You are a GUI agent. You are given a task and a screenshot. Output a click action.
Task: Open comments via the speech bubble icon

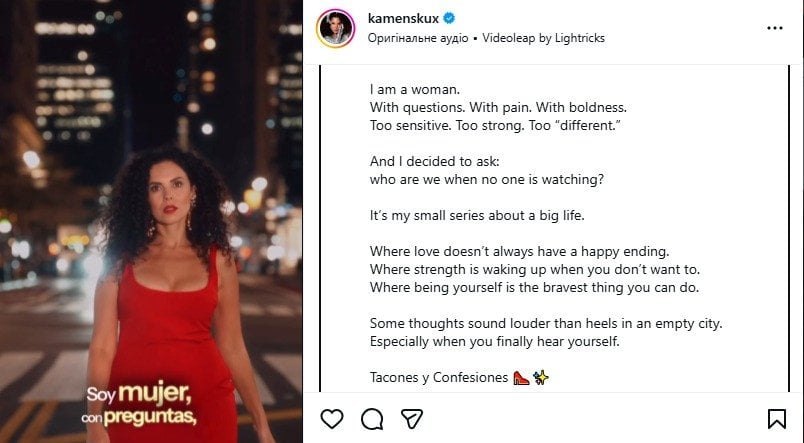(x=372, y=418)
